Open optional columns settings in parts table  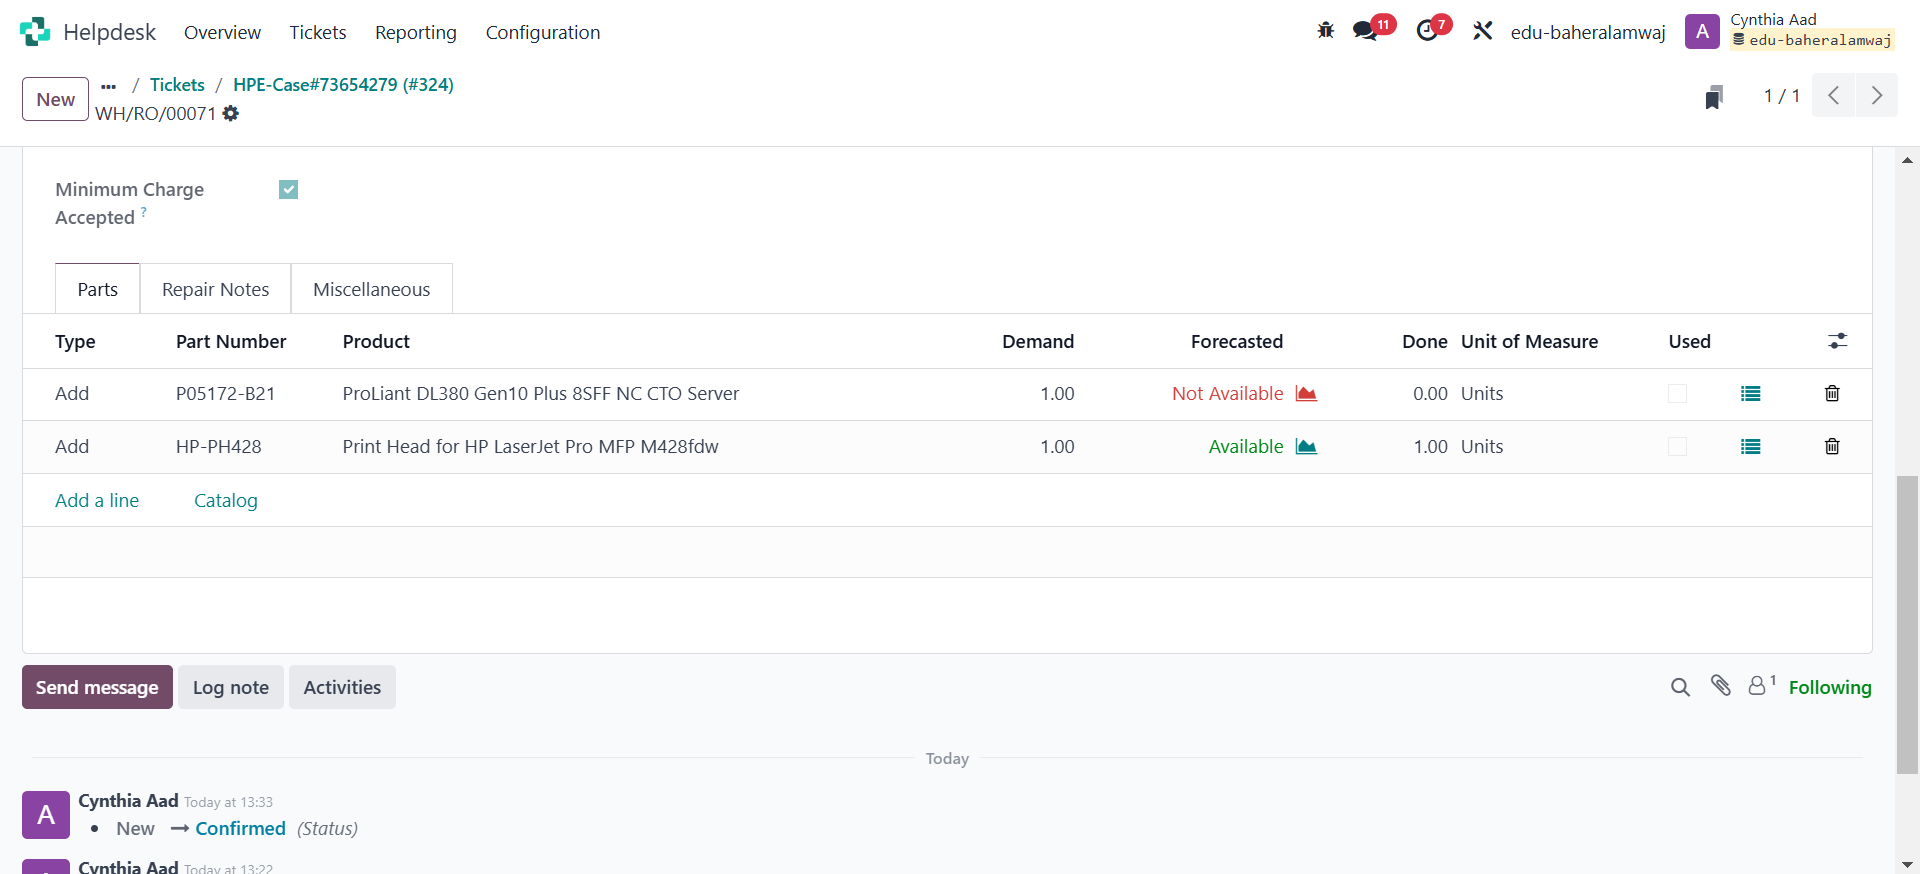coord(1837,342)
